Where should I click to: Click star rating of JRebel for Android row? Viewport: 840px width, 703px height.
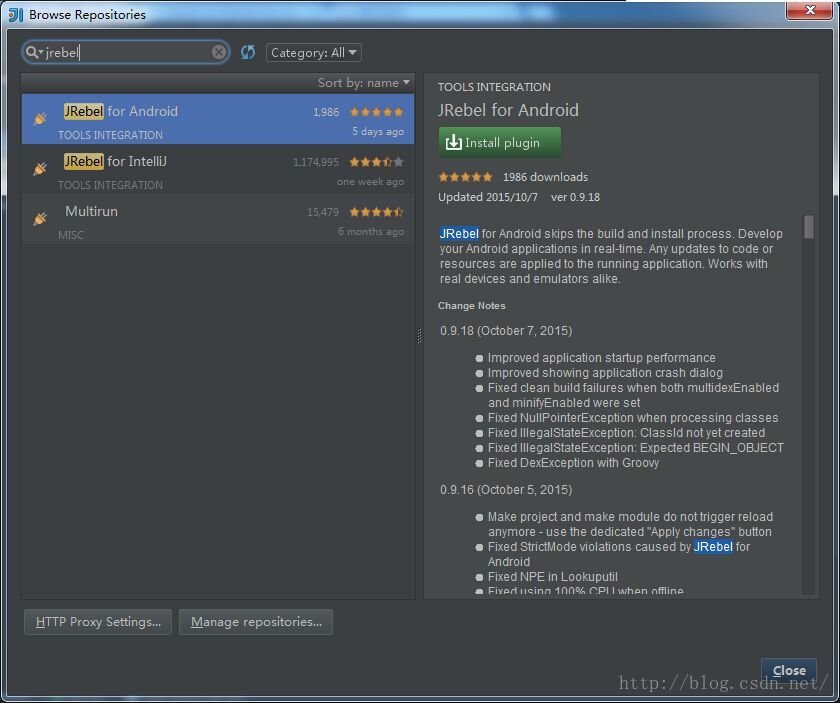[x=376, y=112]
